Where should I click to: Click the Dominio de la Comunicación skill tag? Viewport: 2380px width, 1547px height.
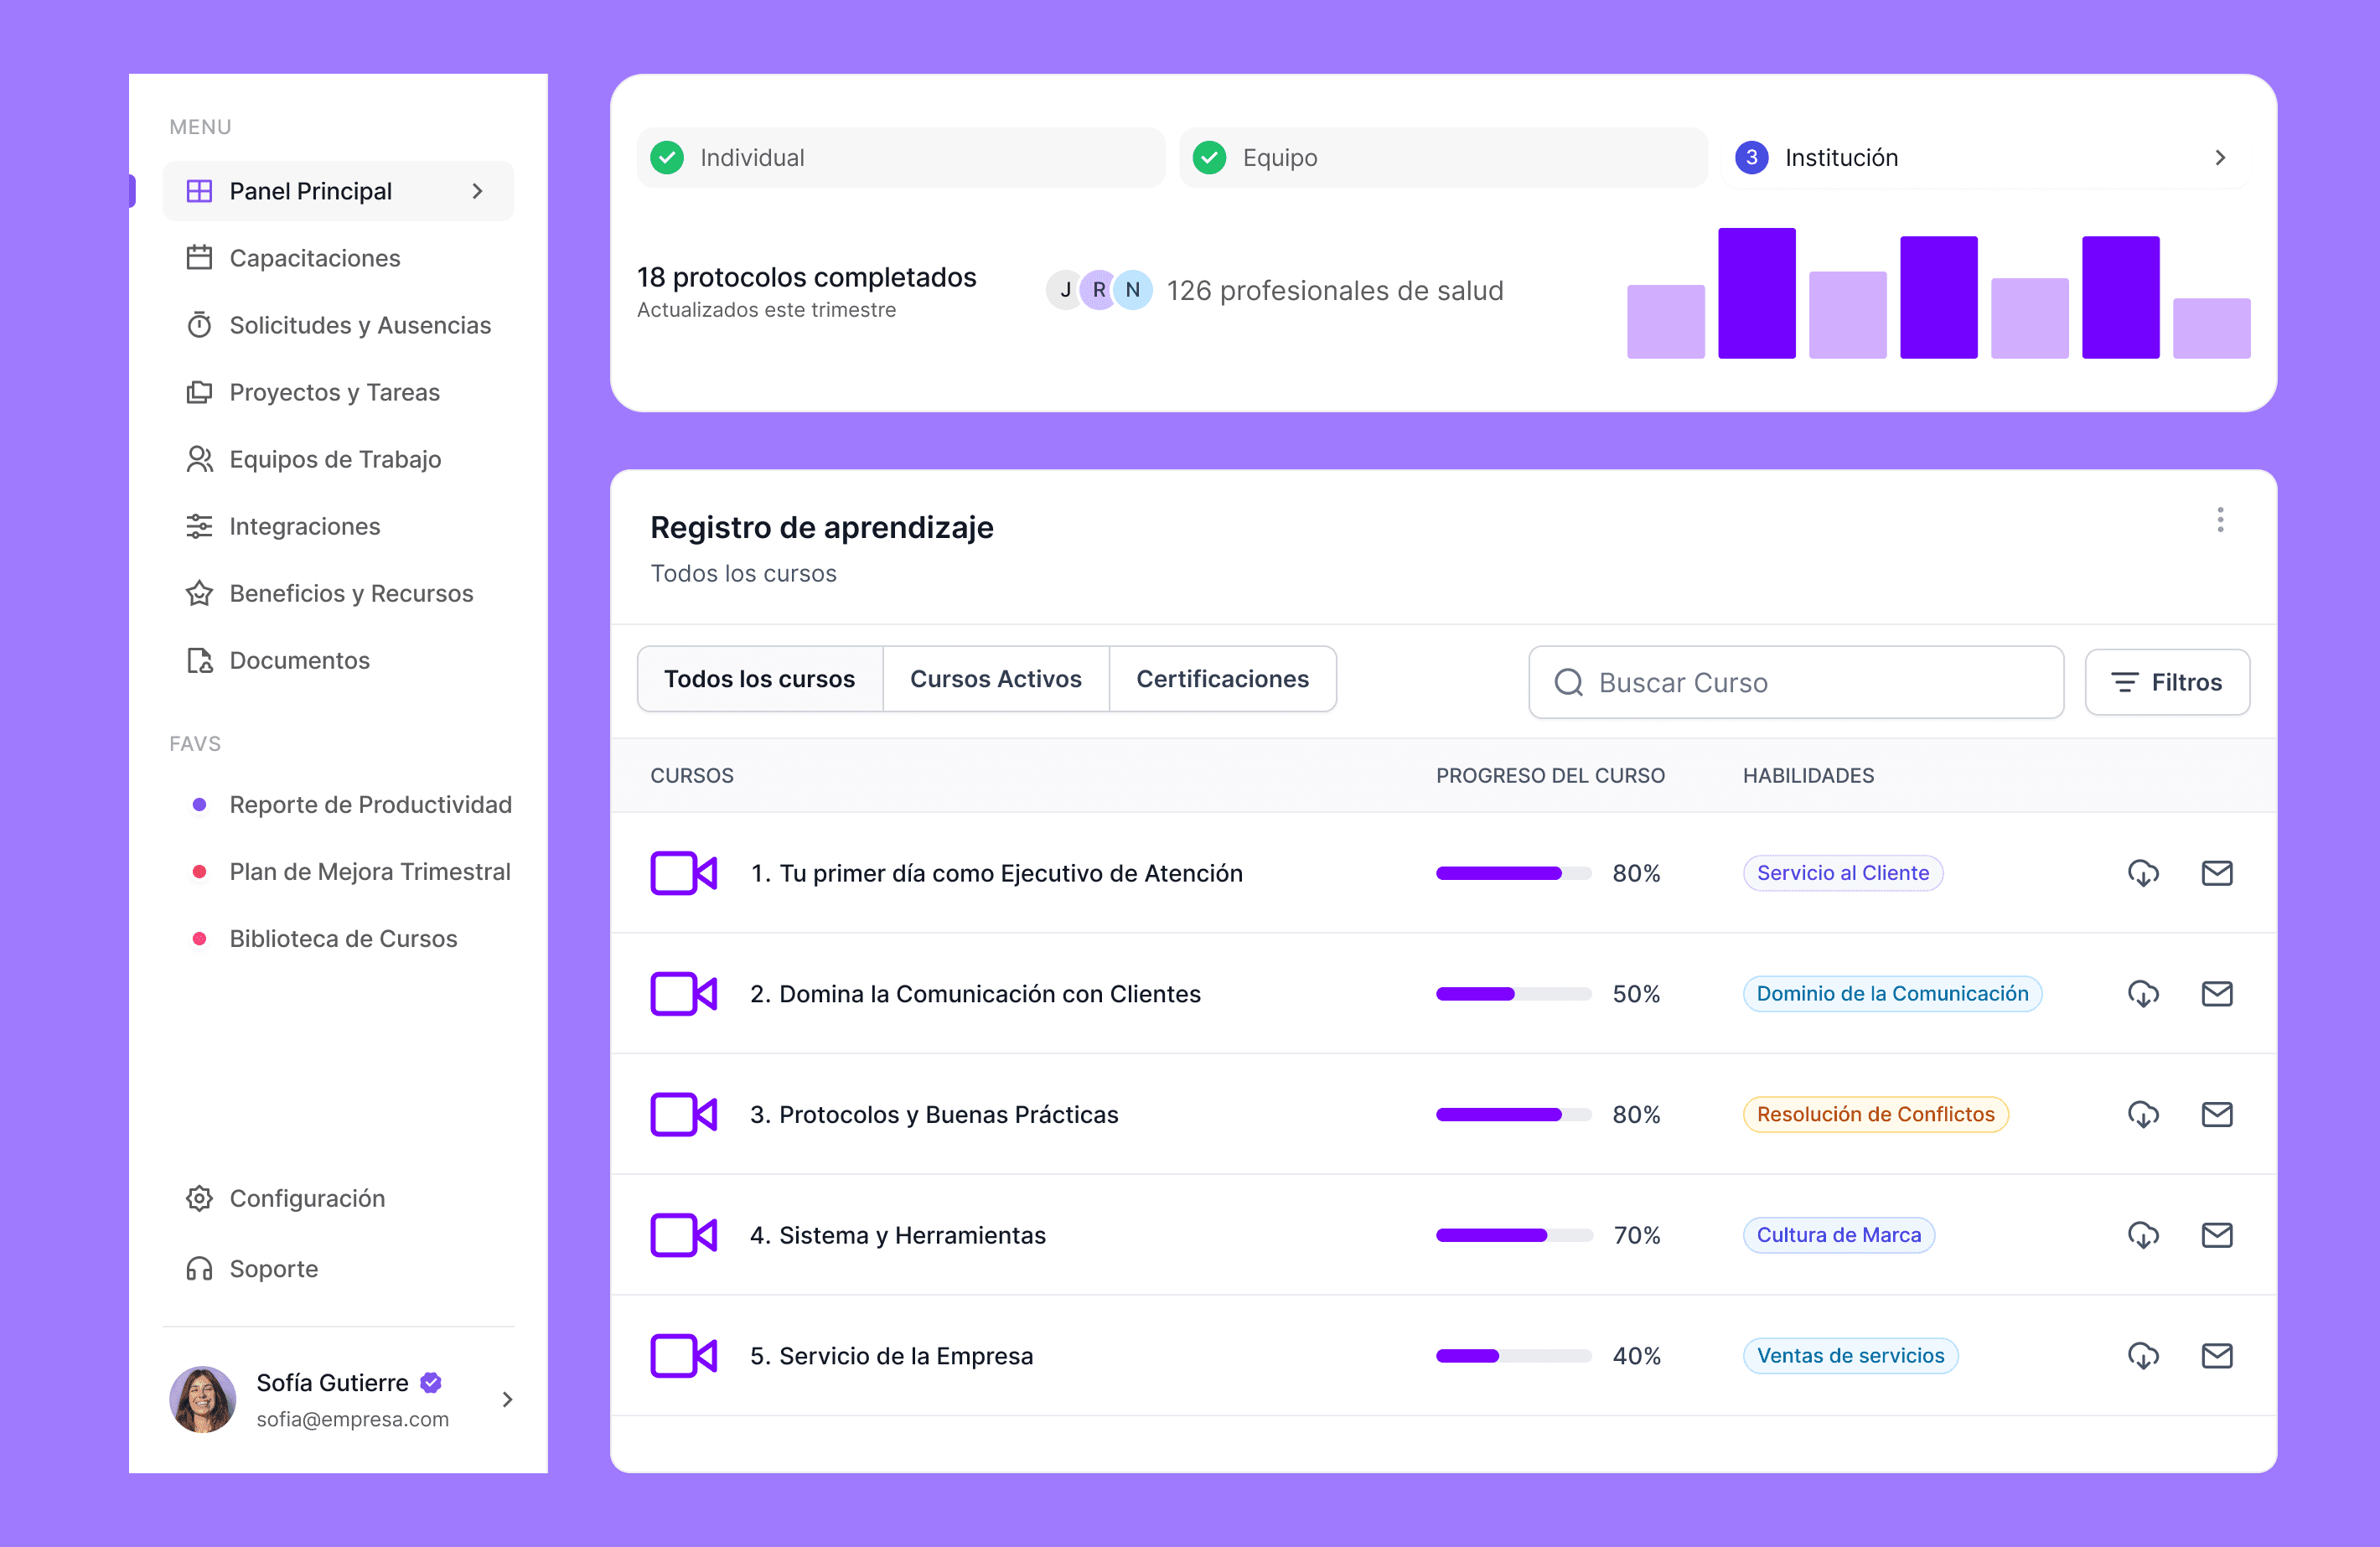[1892, 994]
